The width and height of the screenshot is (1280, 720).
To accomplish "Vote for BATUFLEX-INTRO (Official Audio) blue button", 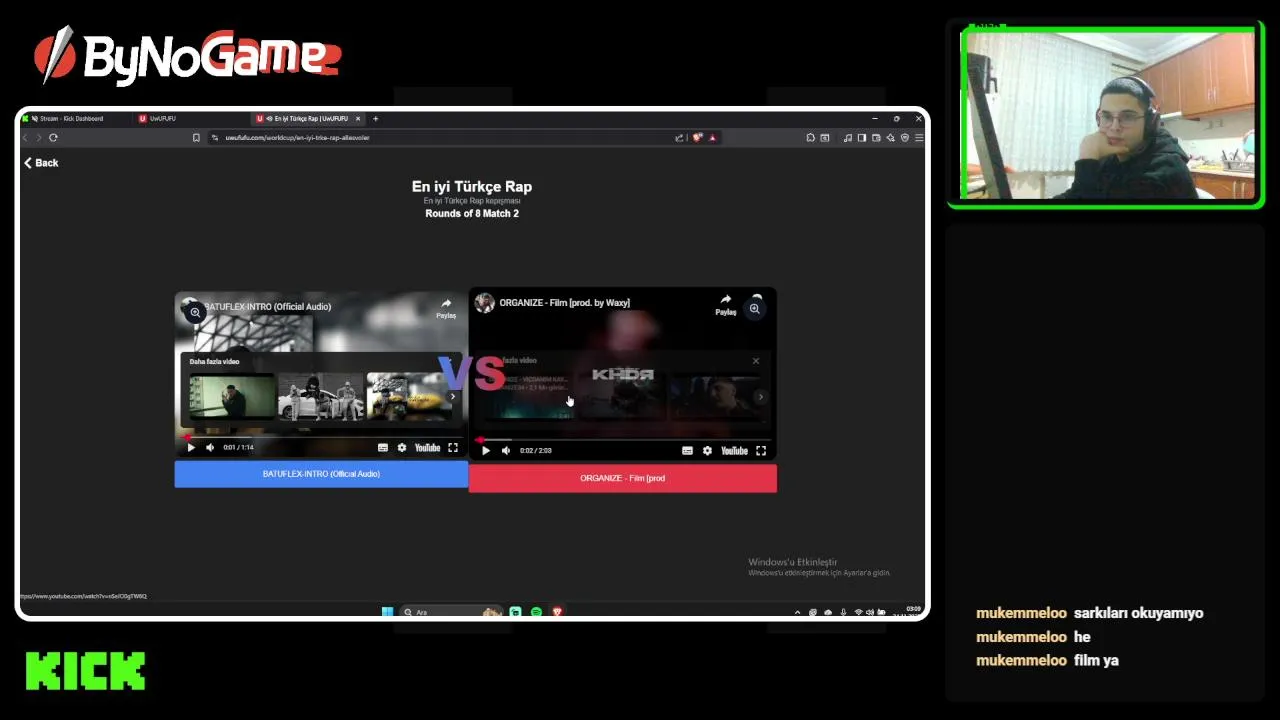I will [321, 474].
